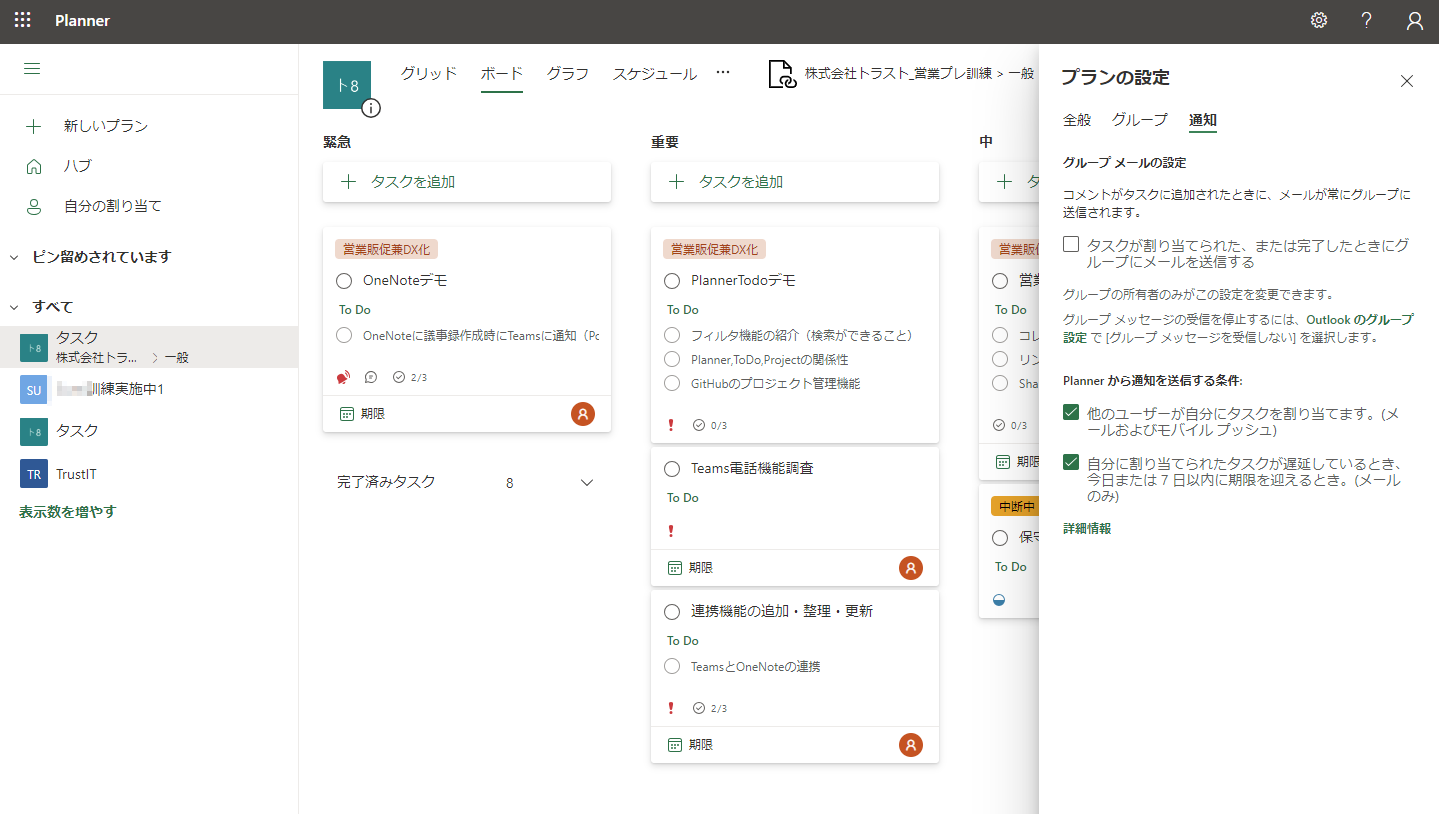The height and width of the screenshot is (814, 1439).
Task: Click the urgent bell icon on OneNoteデモ card
Action: pyautogui.click(x=344, y=377)
